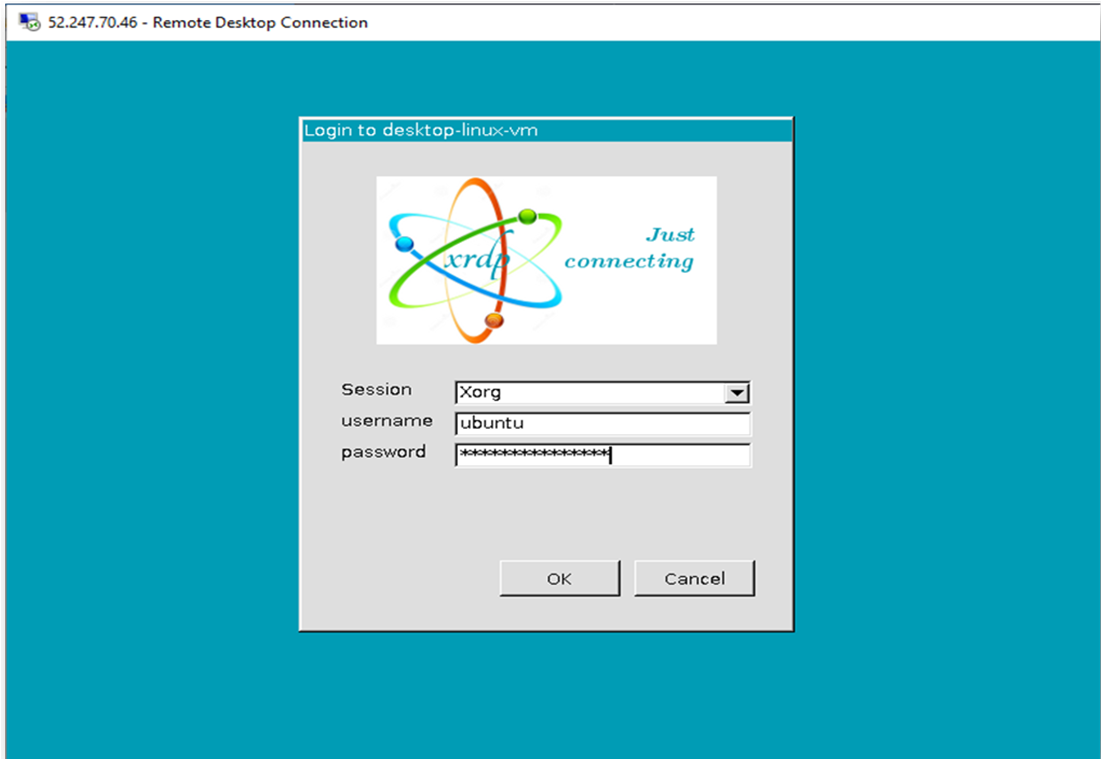Click the "password" label
Screen dimensions: 1102x760
pyautogui.click(x=383, y=452)
